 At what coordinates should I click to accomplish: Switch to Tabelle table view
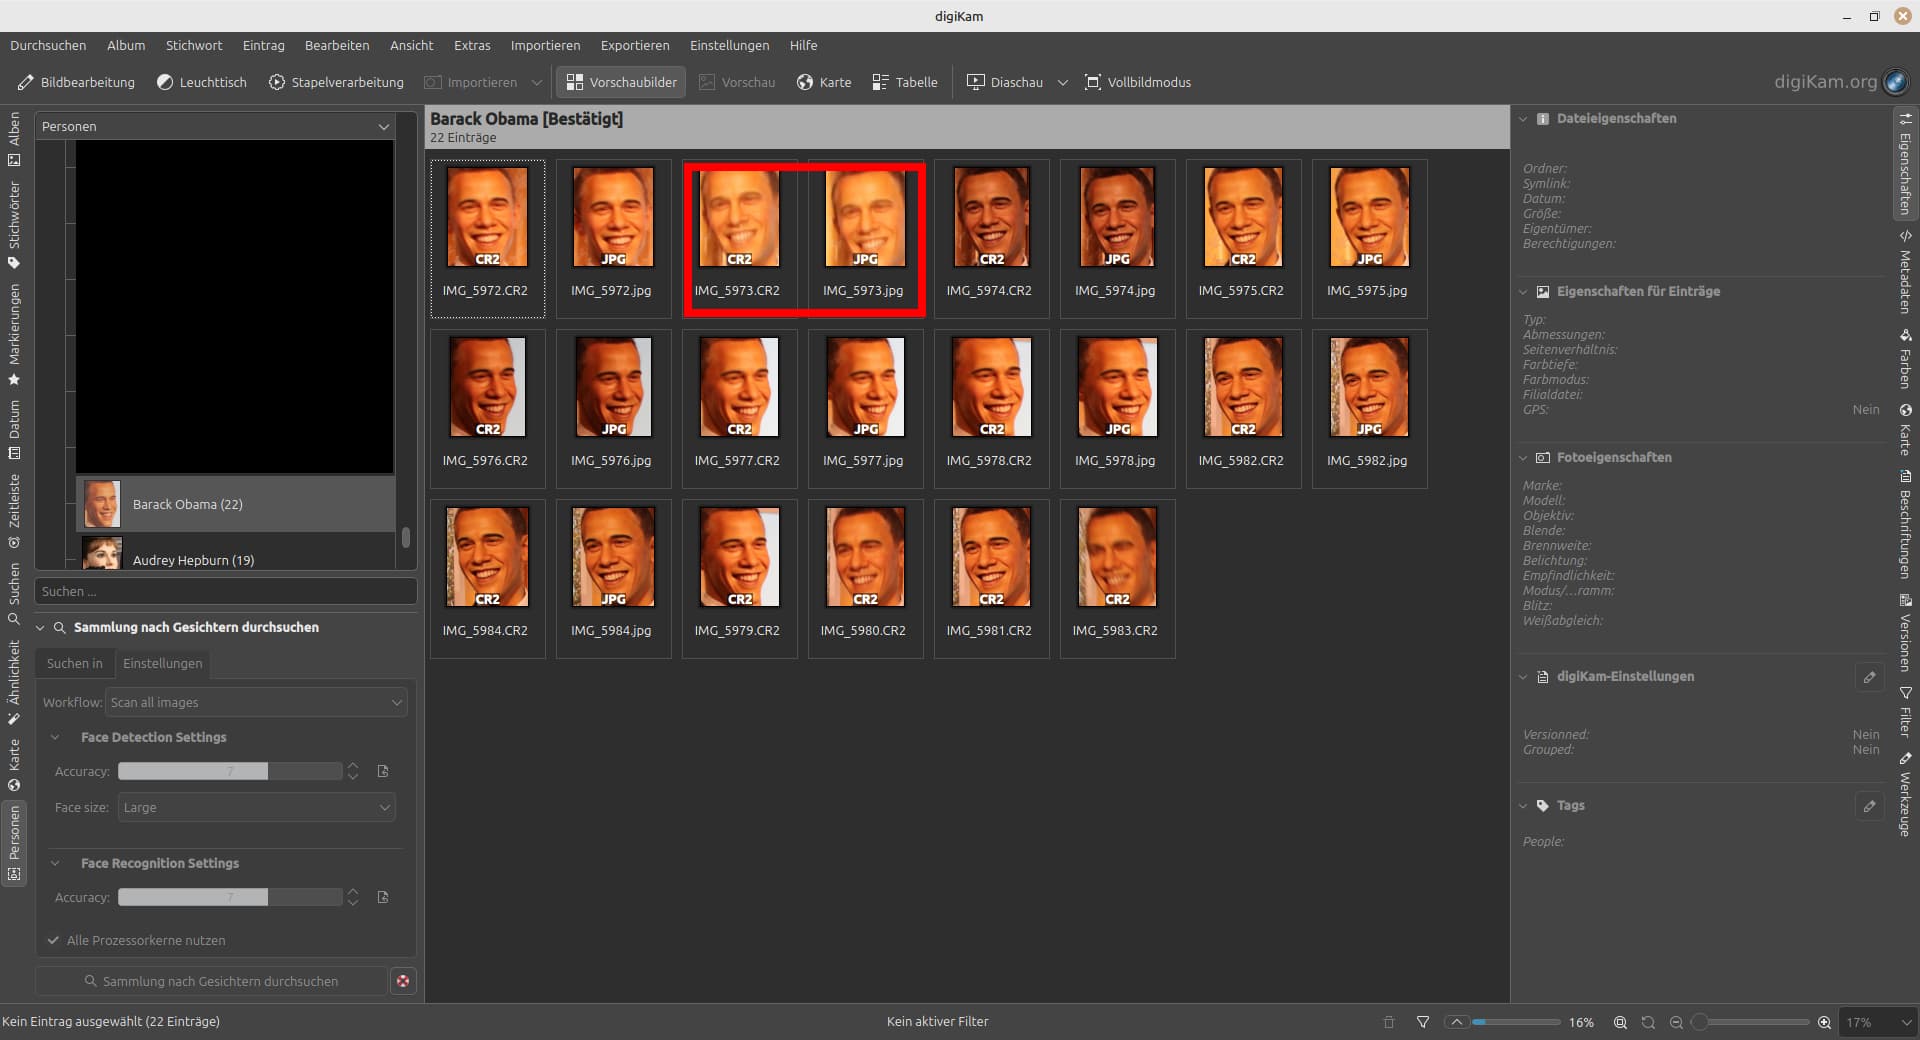[904, 82]
